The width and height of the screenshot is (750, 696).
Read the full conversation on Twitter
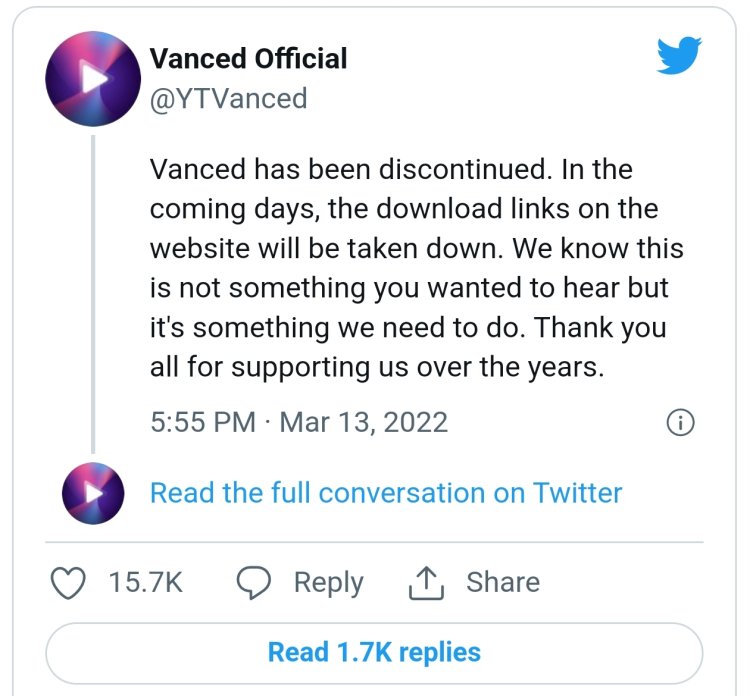click(386, 493)
